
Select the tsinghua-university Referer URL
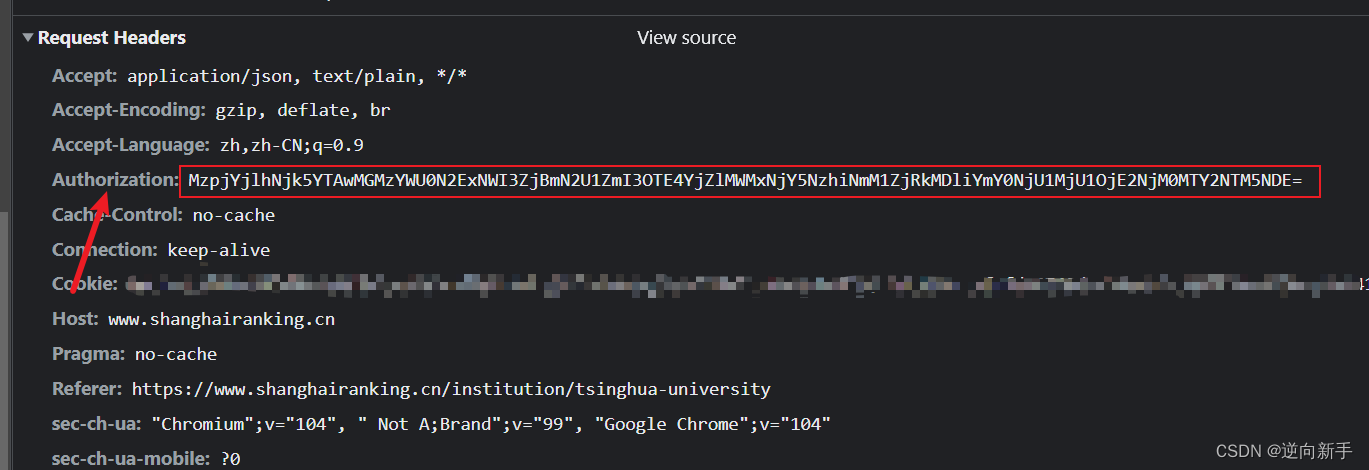click(451, 390)
